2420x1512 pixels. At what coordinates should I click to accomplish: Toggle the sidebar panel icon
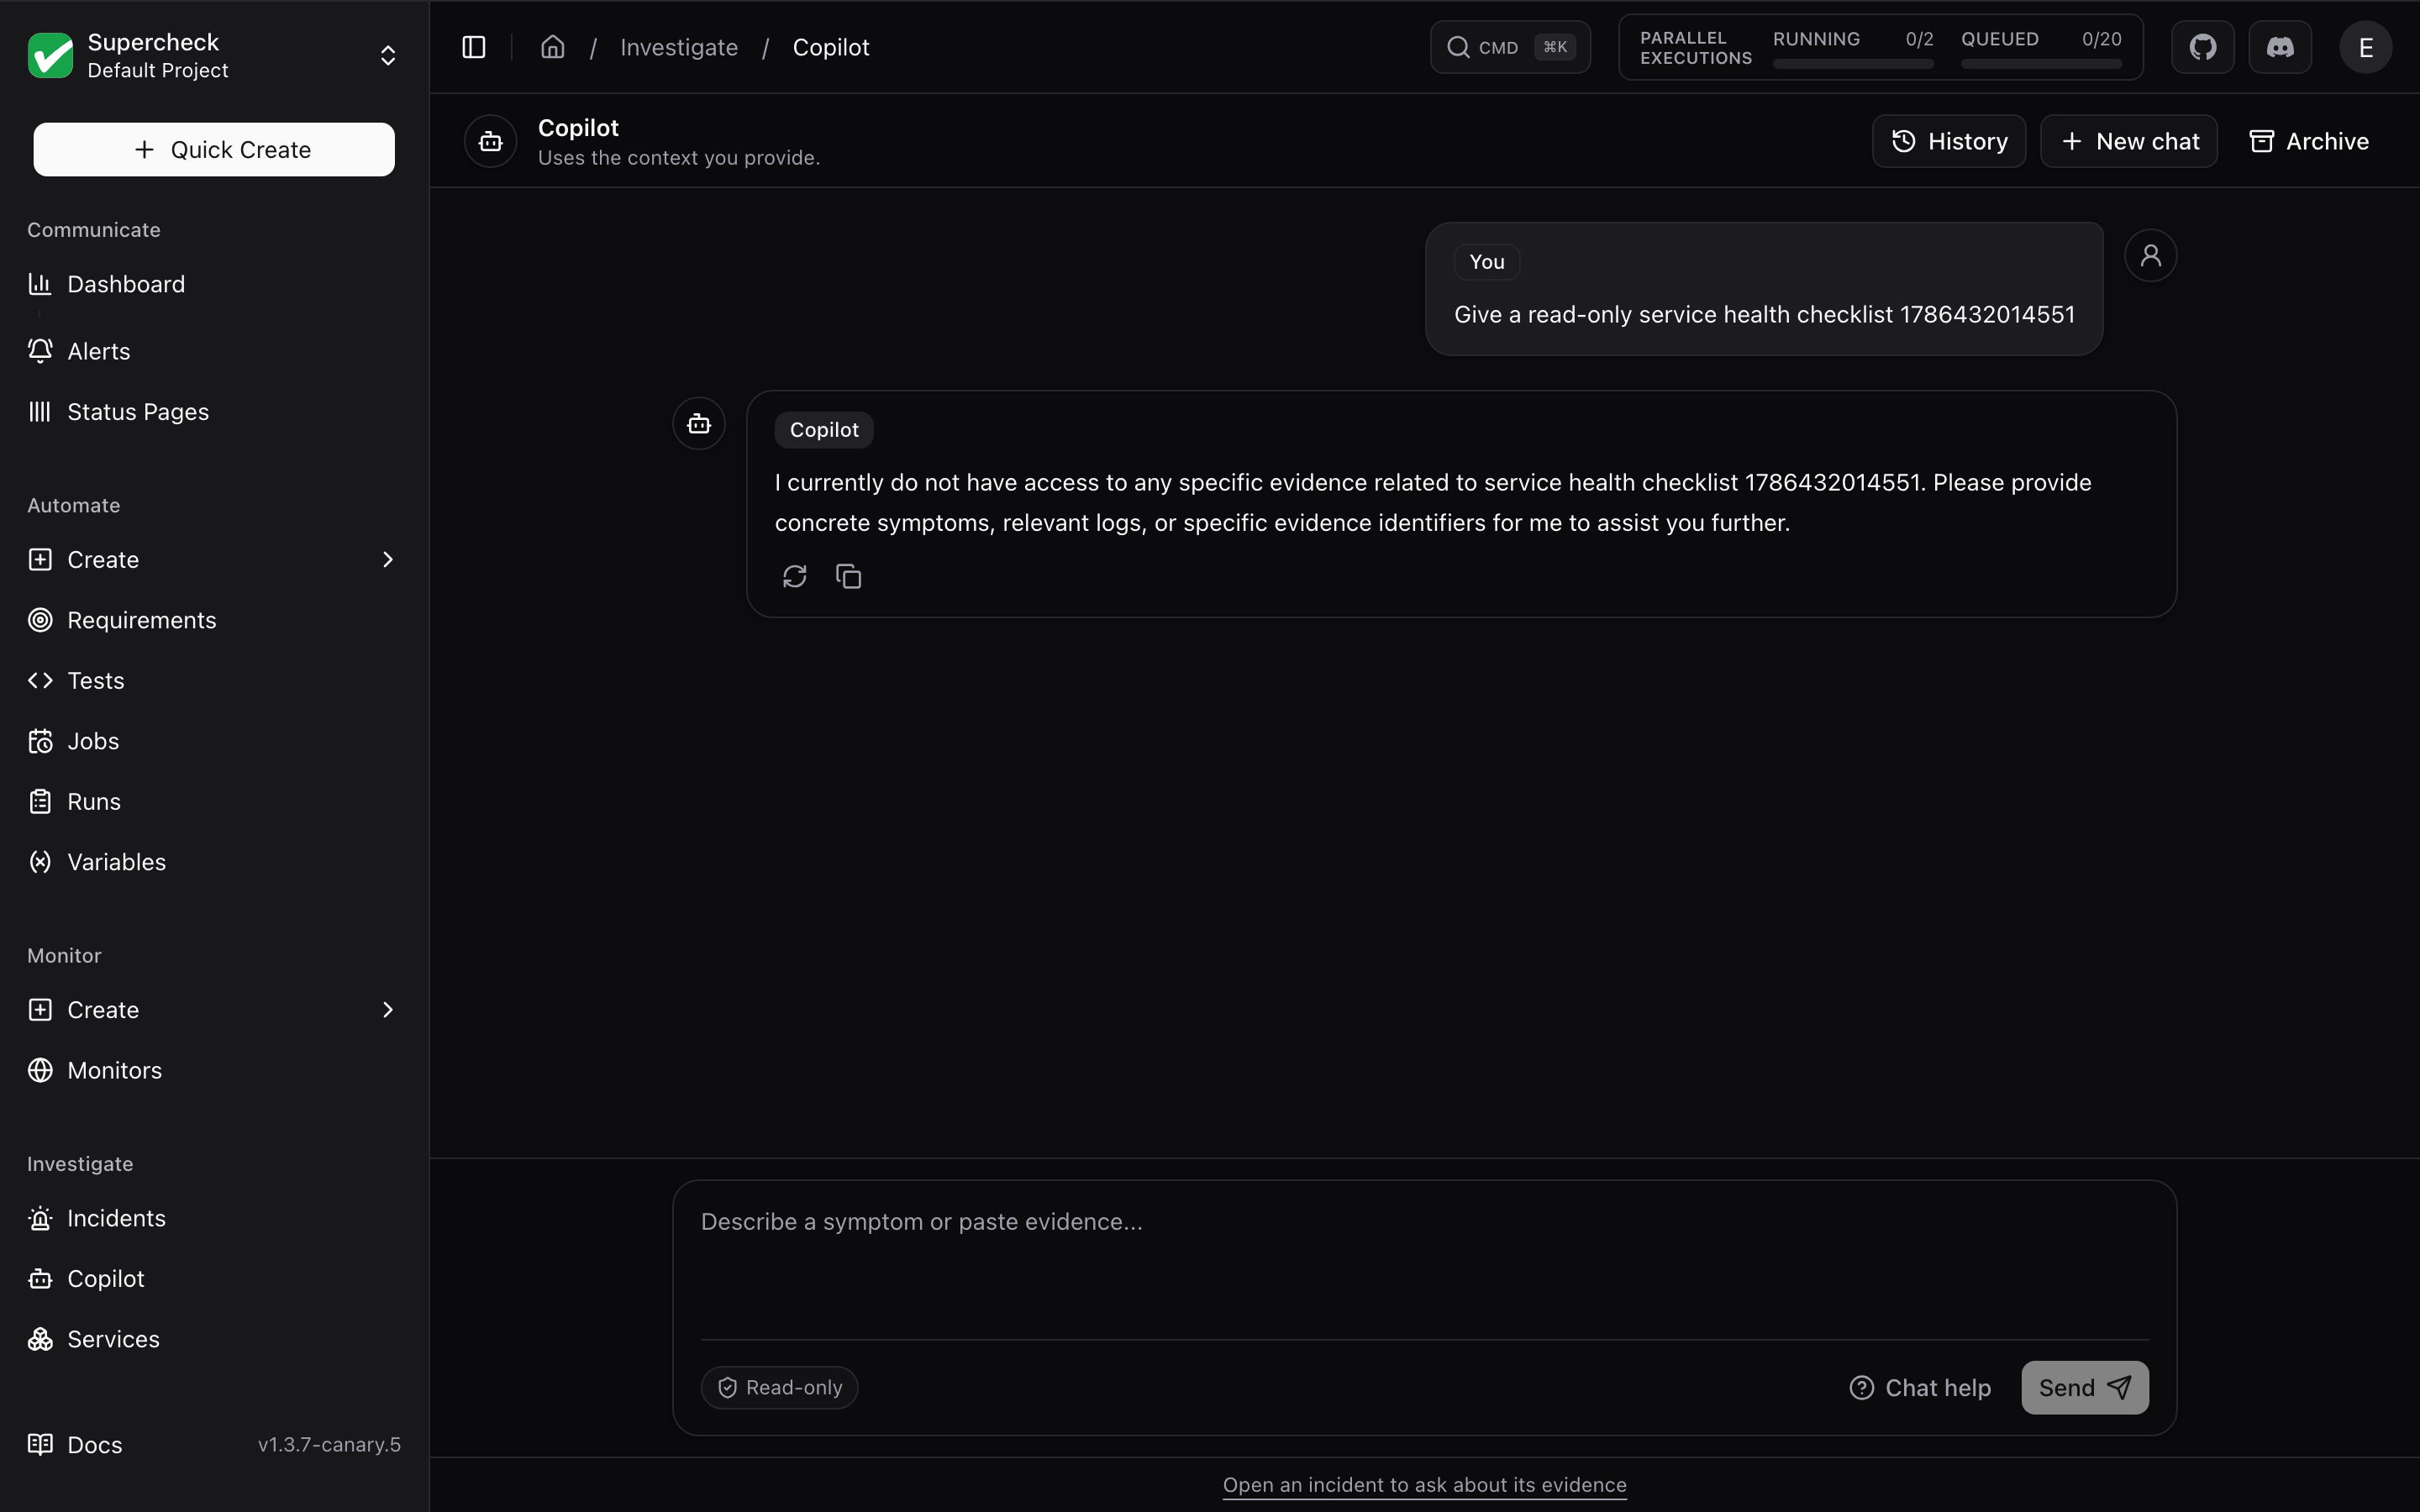pyautogui.click(x=474, y=47)
